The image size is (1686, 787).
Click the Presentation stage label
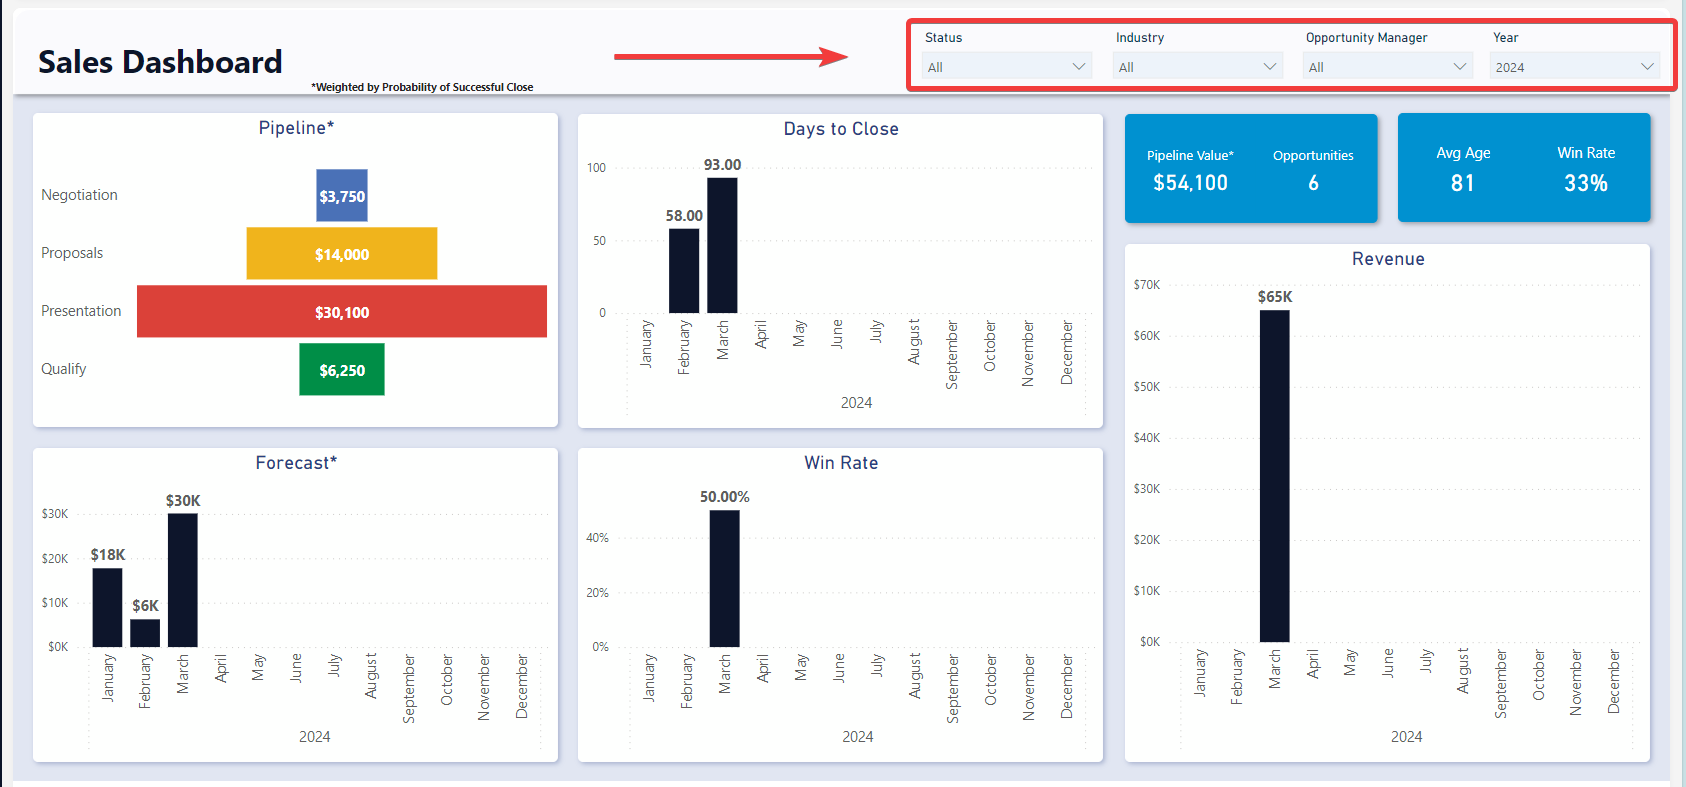click(x=81, y=311)
